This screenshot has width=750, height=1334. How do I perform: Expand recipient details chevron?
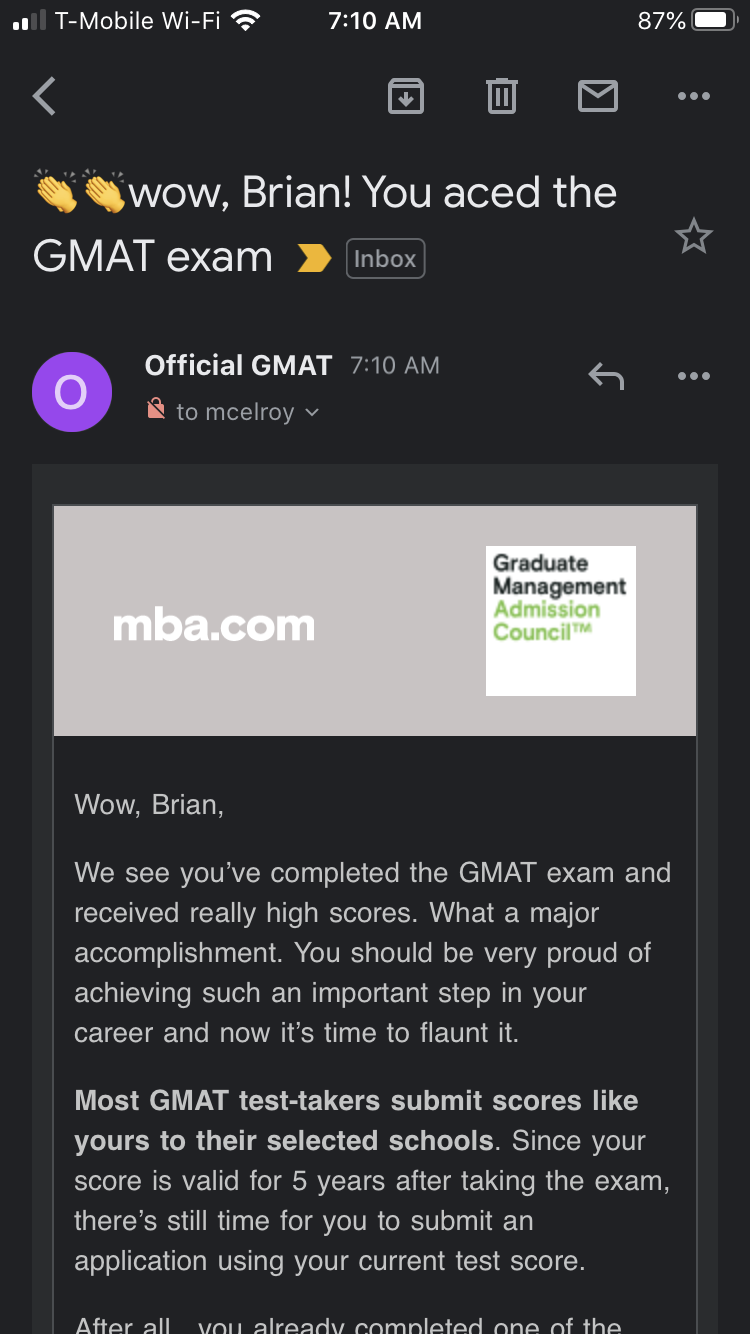(x=312, y=412)
